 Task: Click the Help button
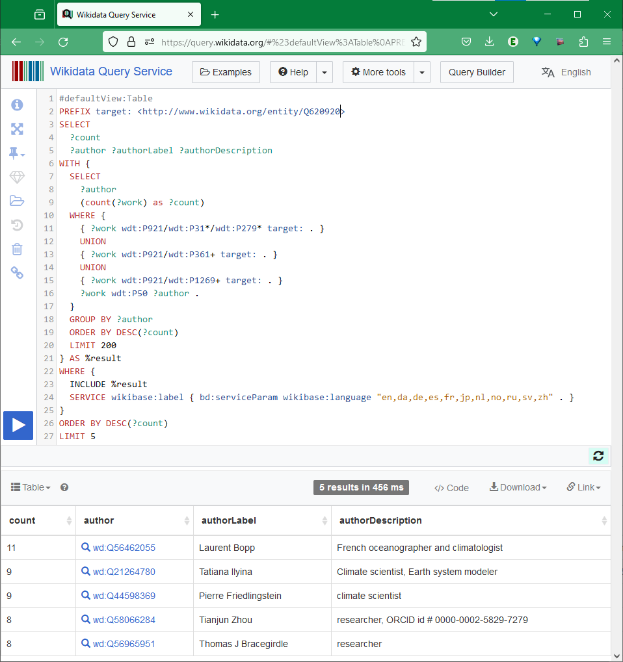pyautogui.click(x=293, y=72)
